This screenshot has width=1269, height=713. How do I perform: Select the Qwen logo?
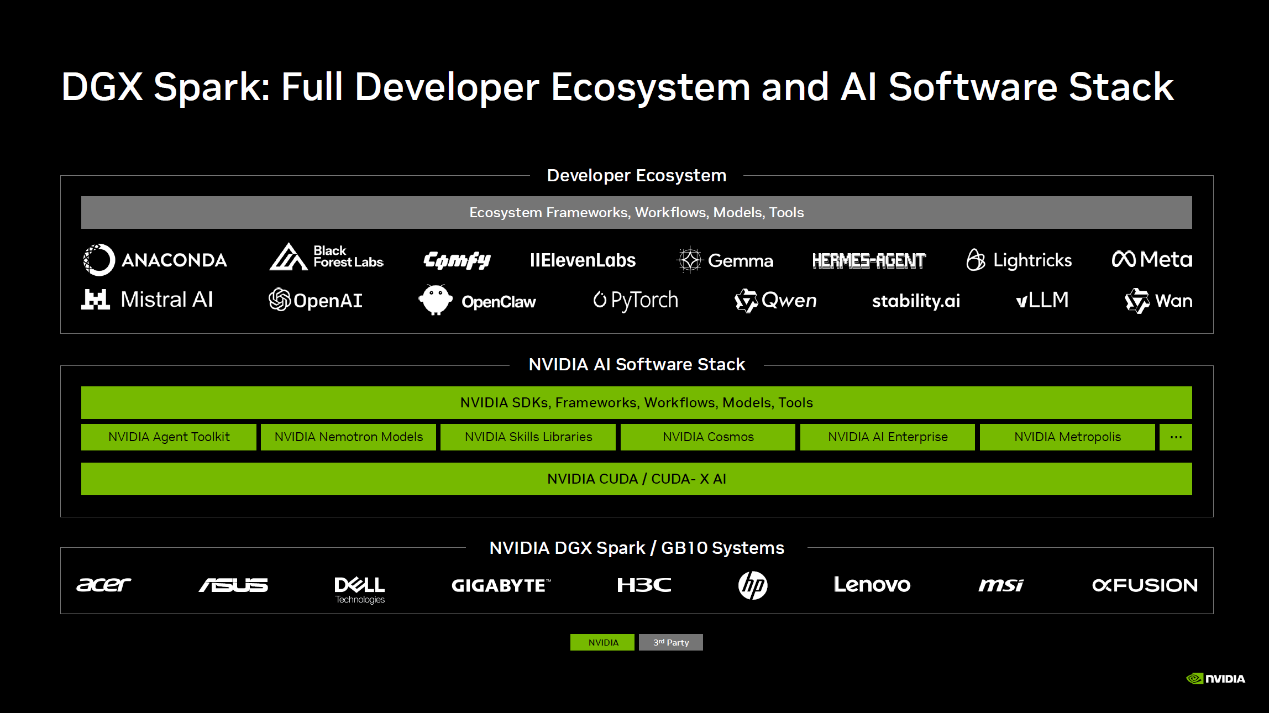tap(775, 300)
